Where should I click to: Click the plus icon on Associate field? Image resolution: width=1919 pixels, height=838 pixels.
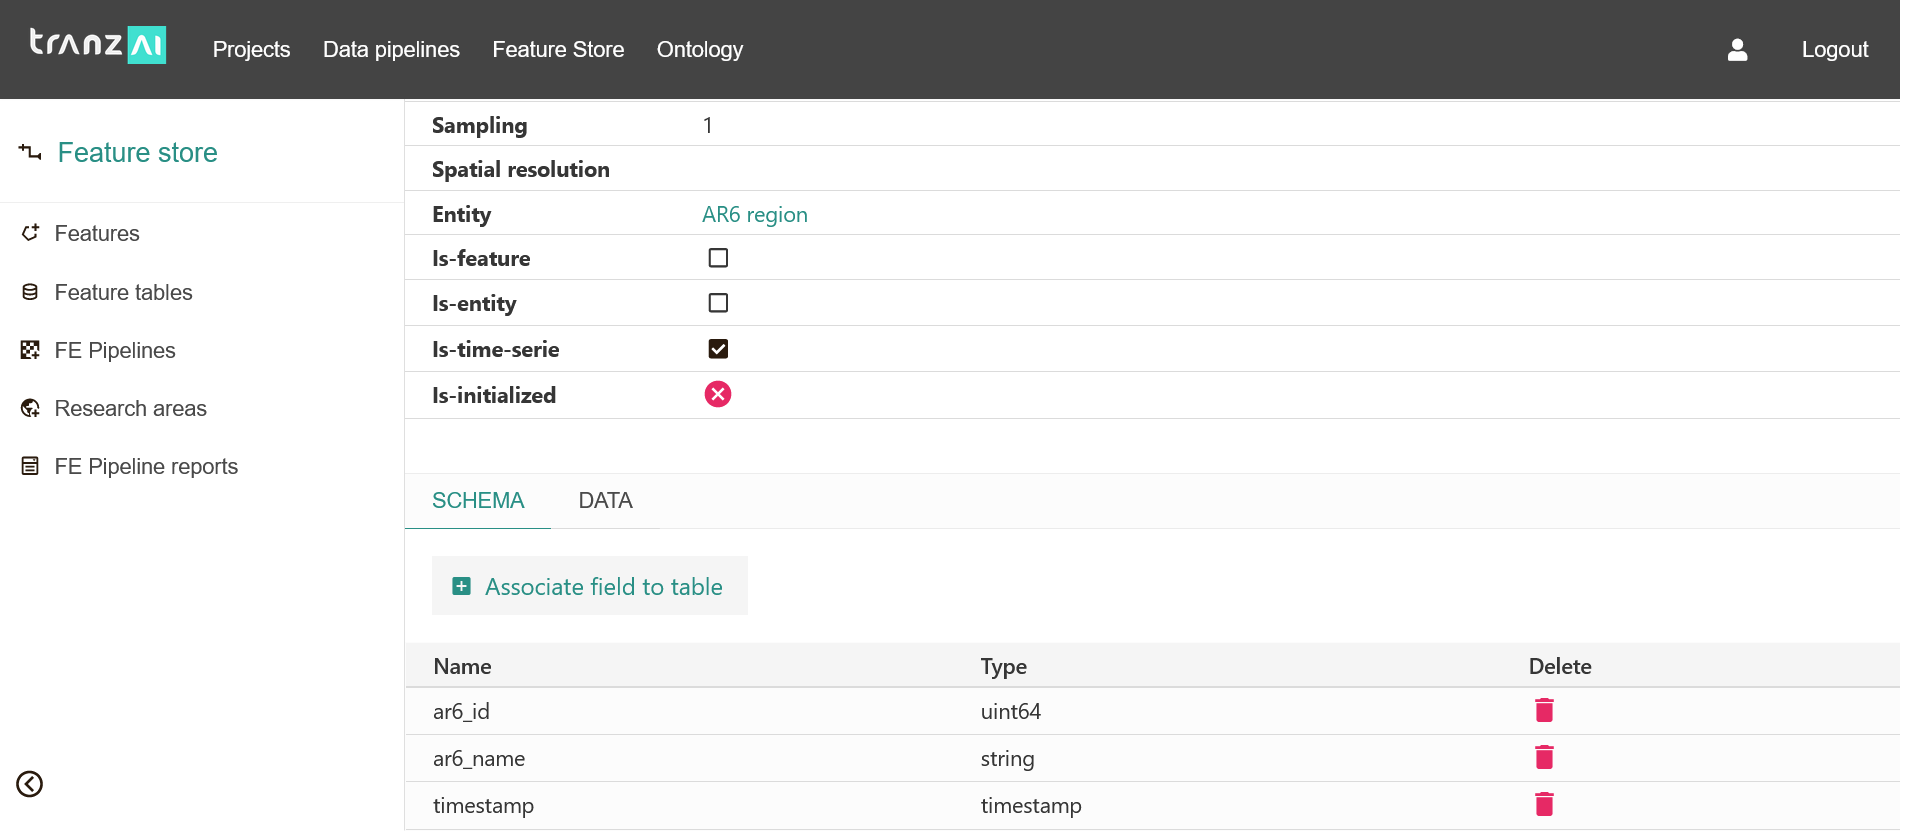[x=461, y=586]
